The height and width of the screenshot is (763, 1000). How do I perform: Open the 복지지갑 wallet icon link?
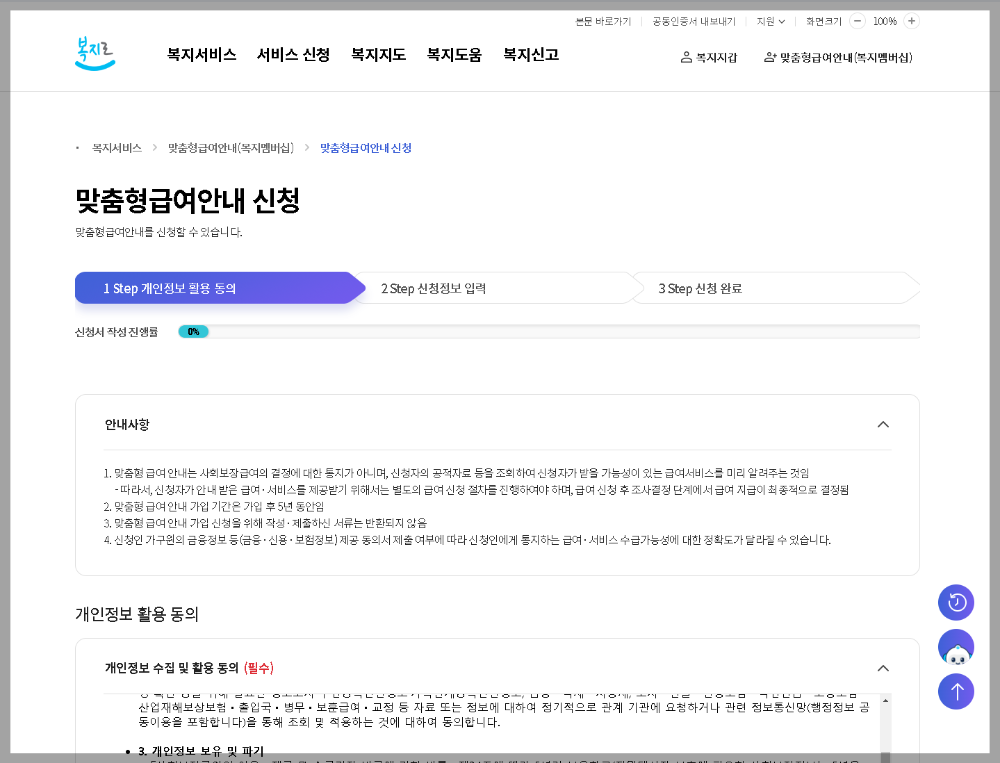(x=709, y=57)
